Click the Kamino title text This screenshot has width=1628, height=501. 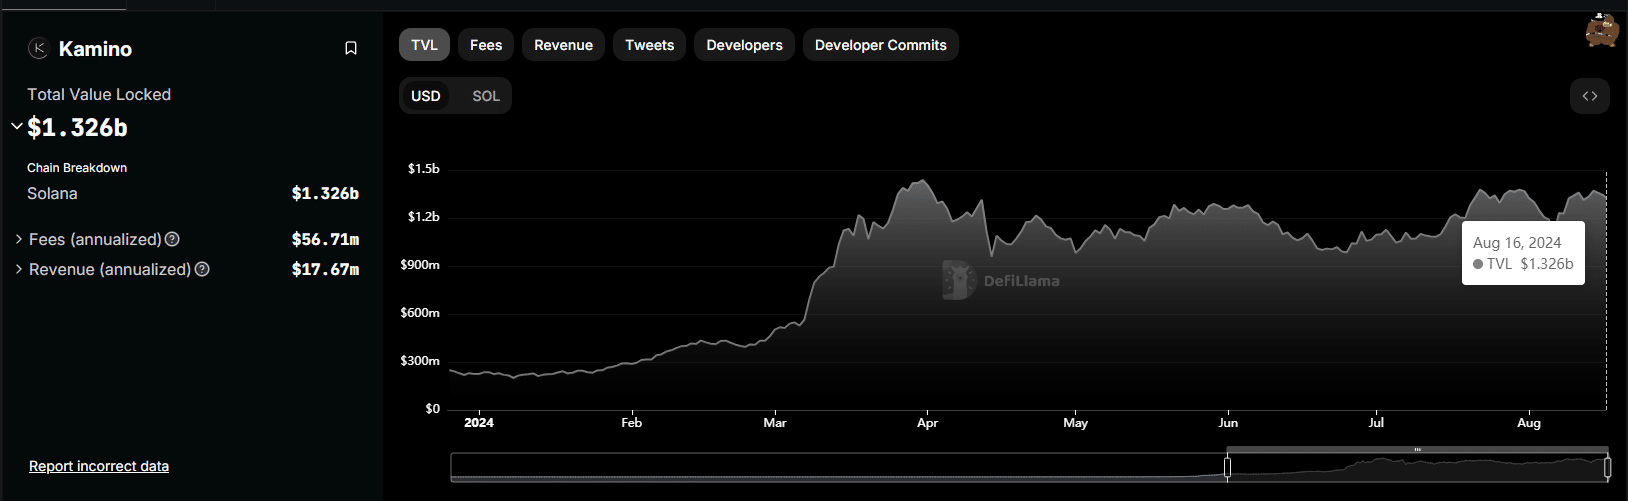pos(95,48)
